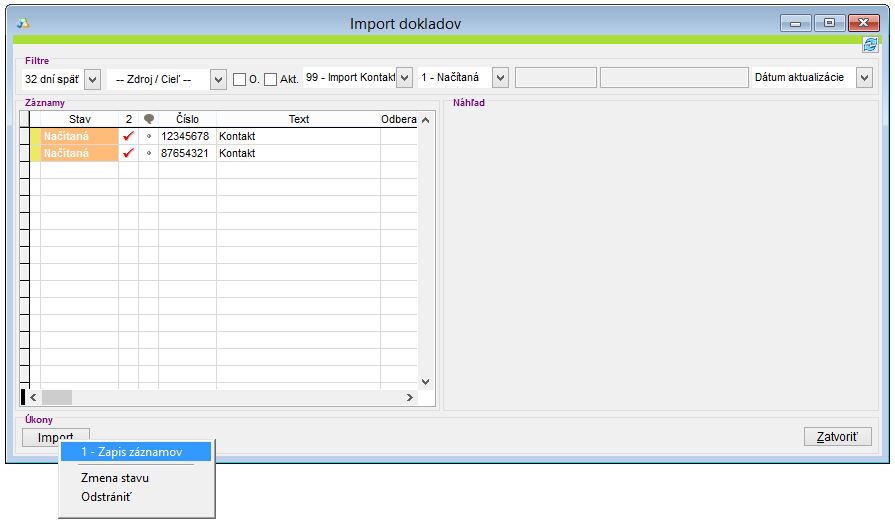This screenshot has width=895, height=526.
Task: Choose 'Zmena stavu' from popup menu
Action: (115, 478)
